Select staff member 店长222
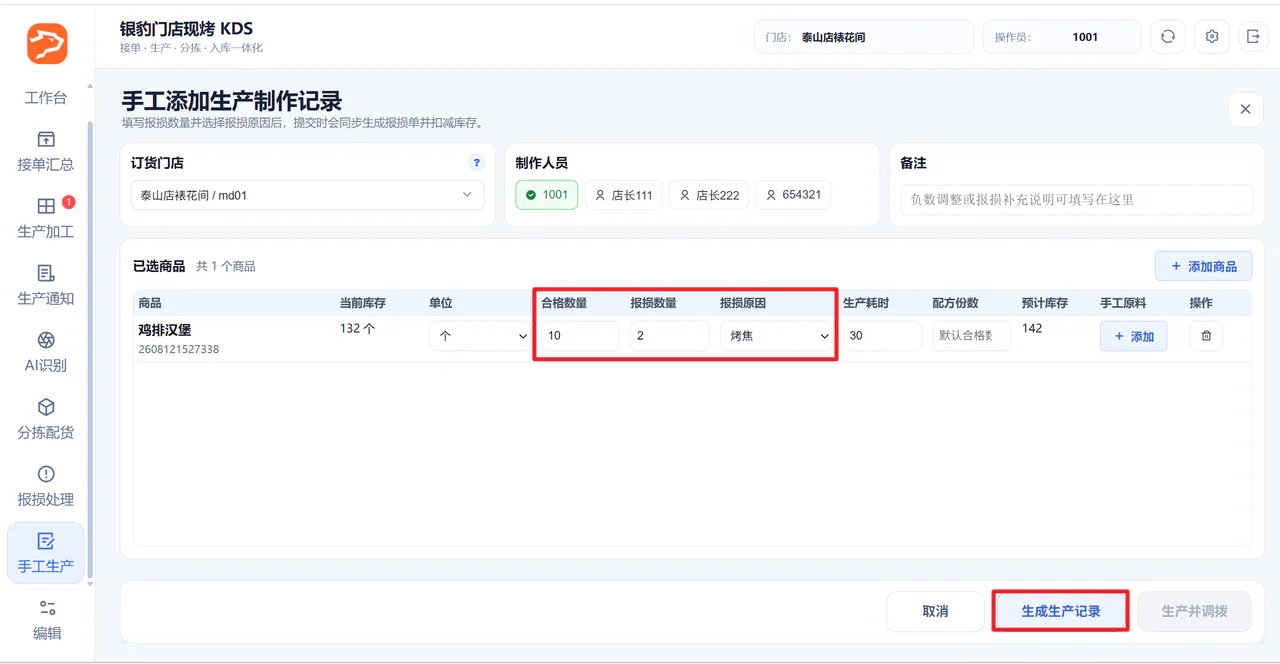This screenshot has height=664, width=1280. [710, 195]
